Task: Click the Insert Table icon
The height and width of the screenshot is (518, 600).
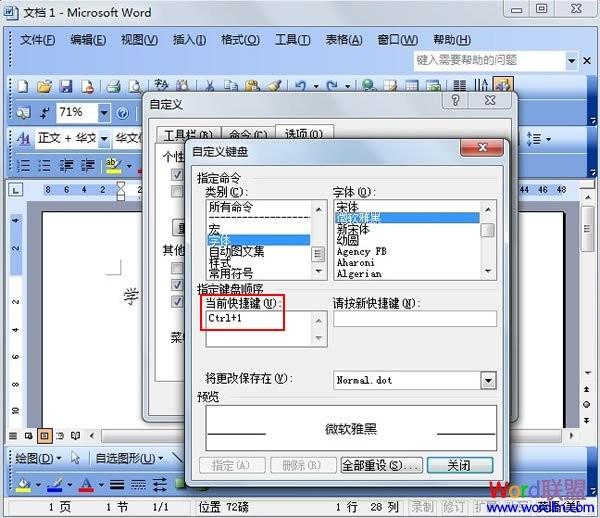Action: point(412,87)
